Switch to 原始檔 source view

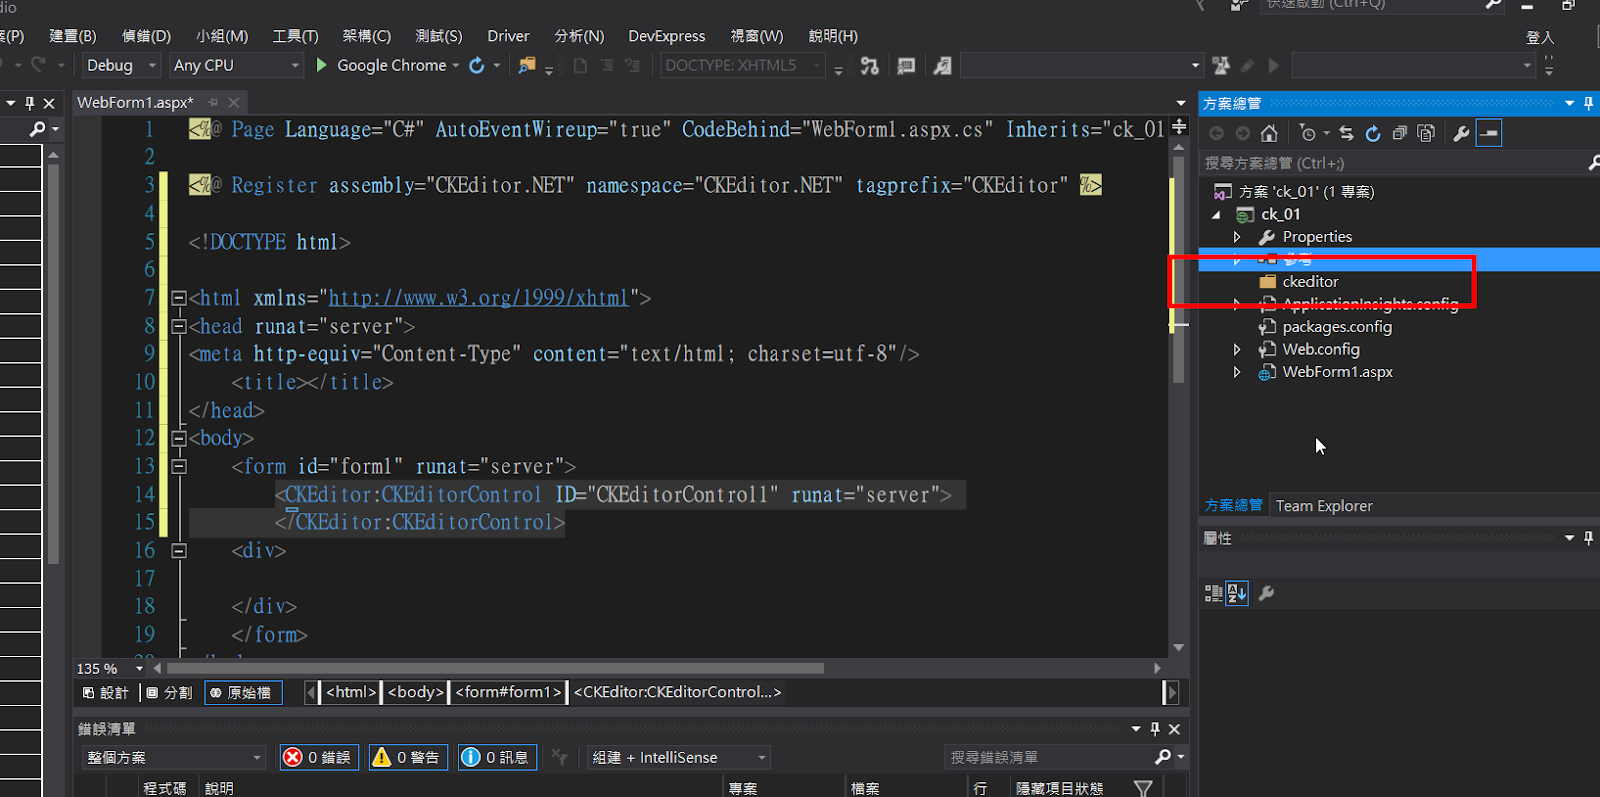point(243,692)
